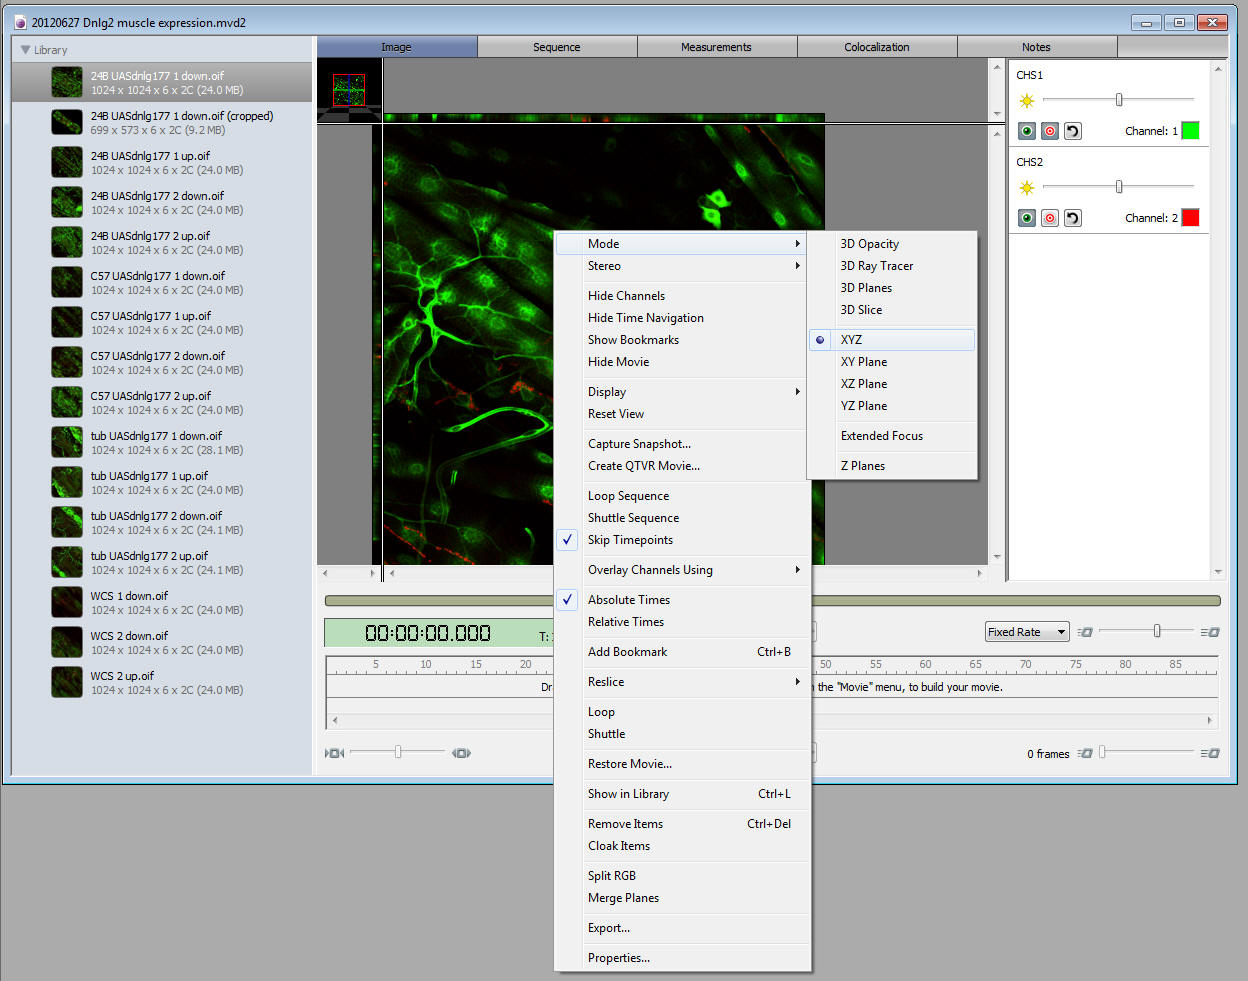The image size is (1248, 981).
Task: Click the timeline zoom-out icon at bottom left
Action: click(335, 753)
